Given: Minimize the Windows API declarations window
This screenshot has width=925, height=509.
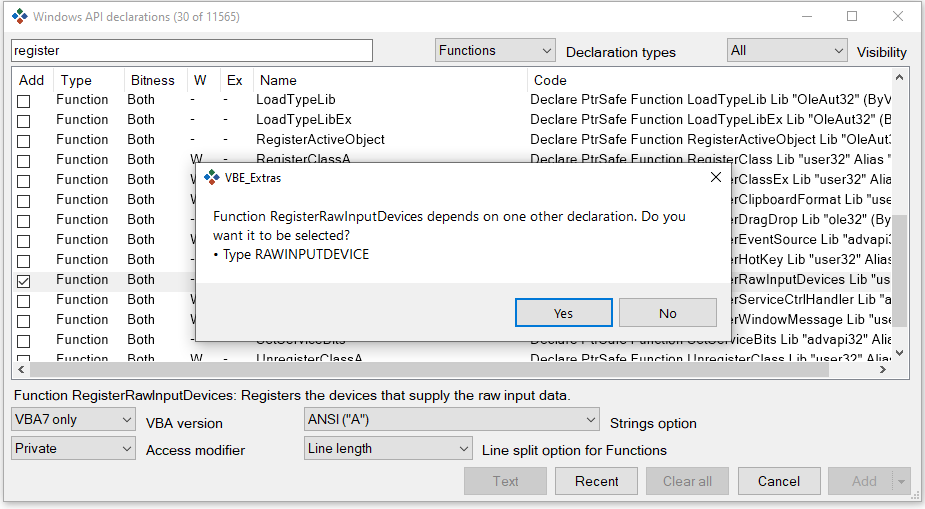Looking at the screenshot, I should 807,17.
